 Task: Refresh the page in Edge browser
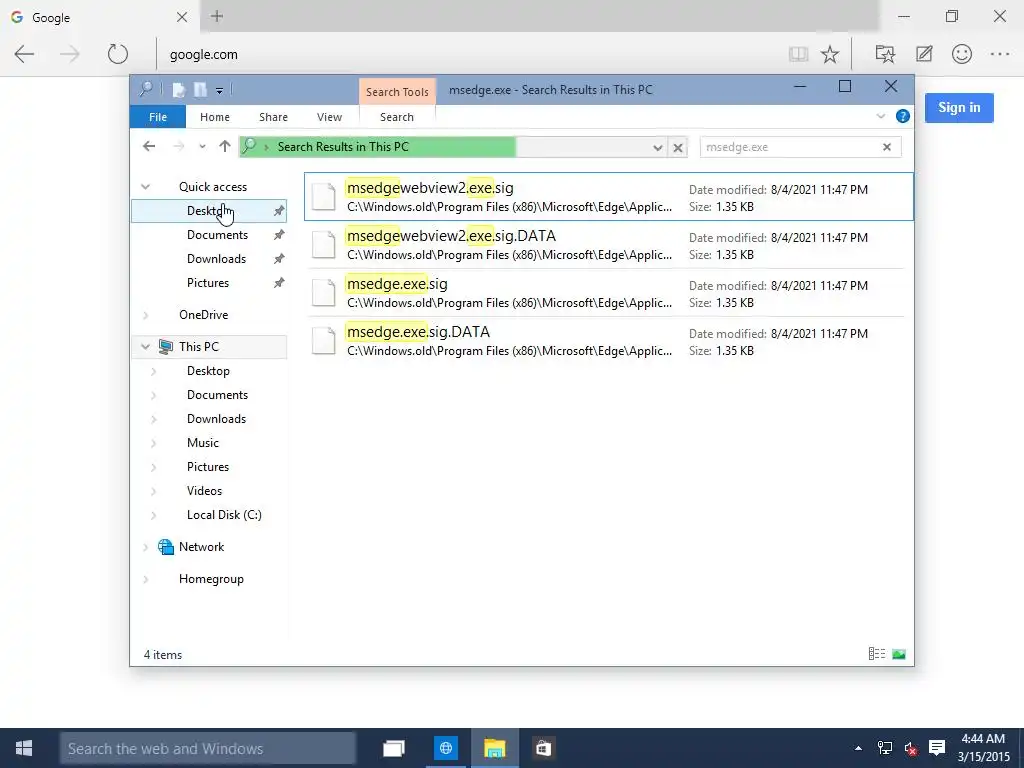coord(118,54)
